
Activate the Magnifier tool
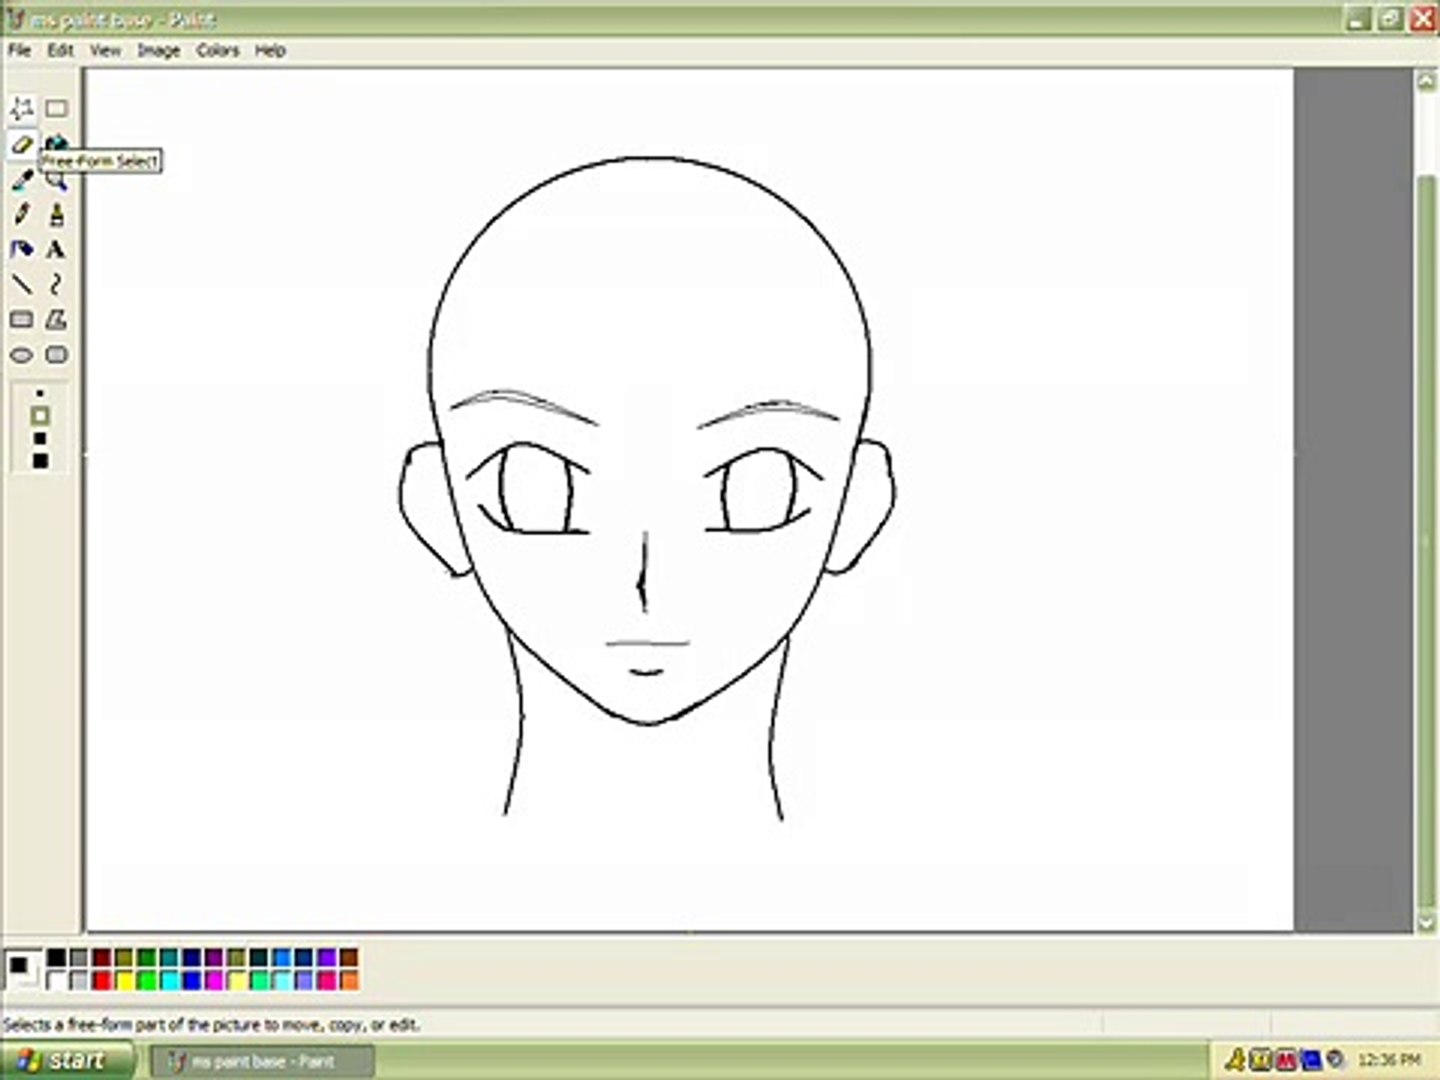coord(56,181)
